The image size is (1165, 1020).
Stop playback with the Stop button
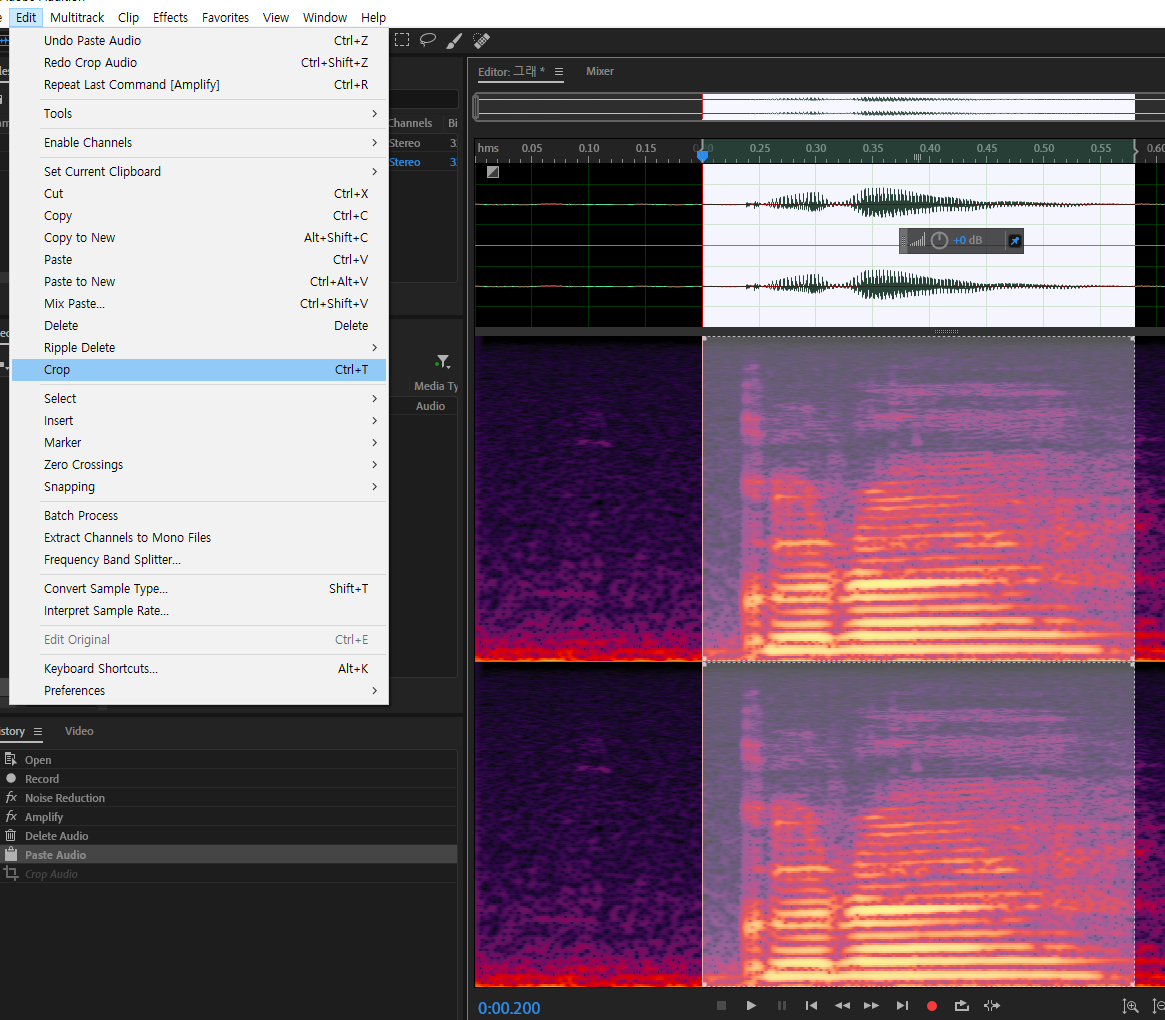[x=721, y=1006]
